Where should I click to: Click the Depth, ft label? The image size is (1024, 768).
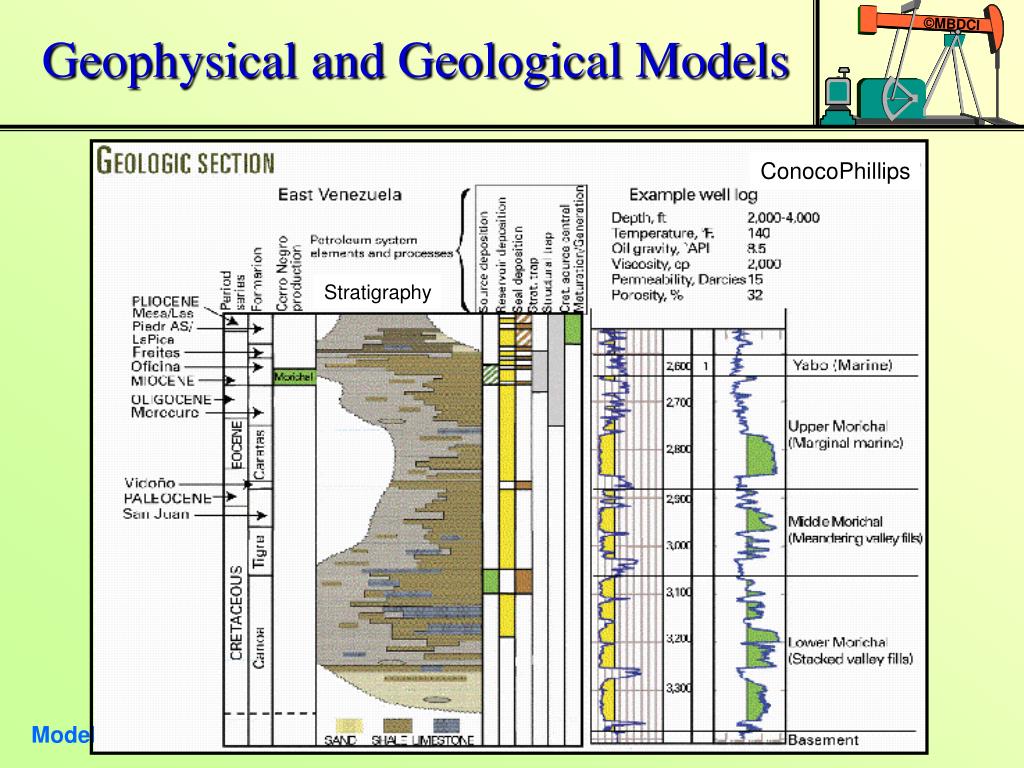coord(639,218)
